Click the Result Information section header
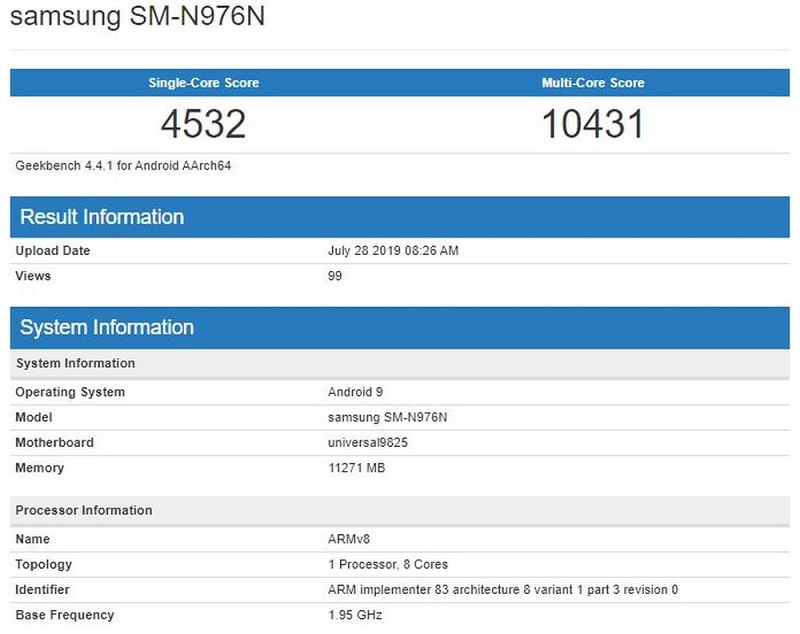Viewport: 800px width, 634px height. [x=104, y=216]
